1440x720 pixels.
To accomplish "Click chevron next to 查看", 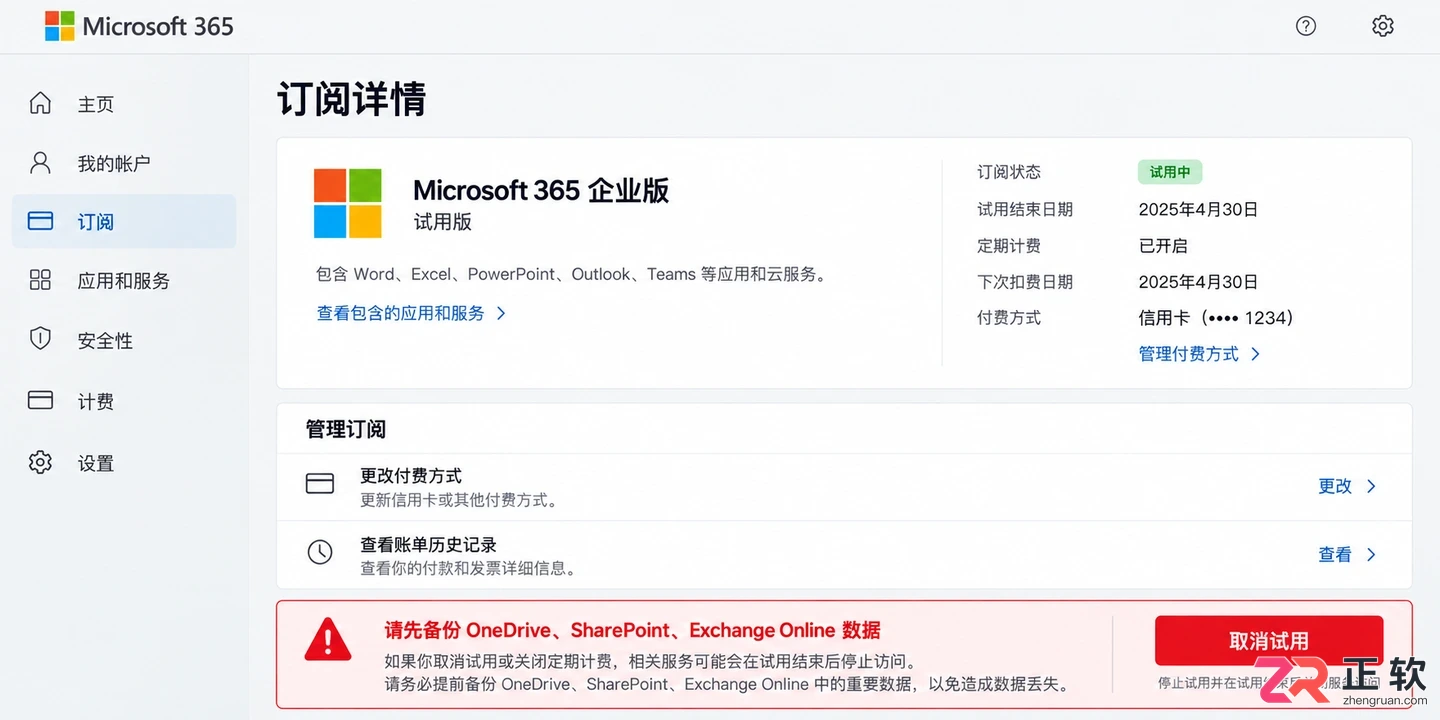I will tap(1371, 554).
